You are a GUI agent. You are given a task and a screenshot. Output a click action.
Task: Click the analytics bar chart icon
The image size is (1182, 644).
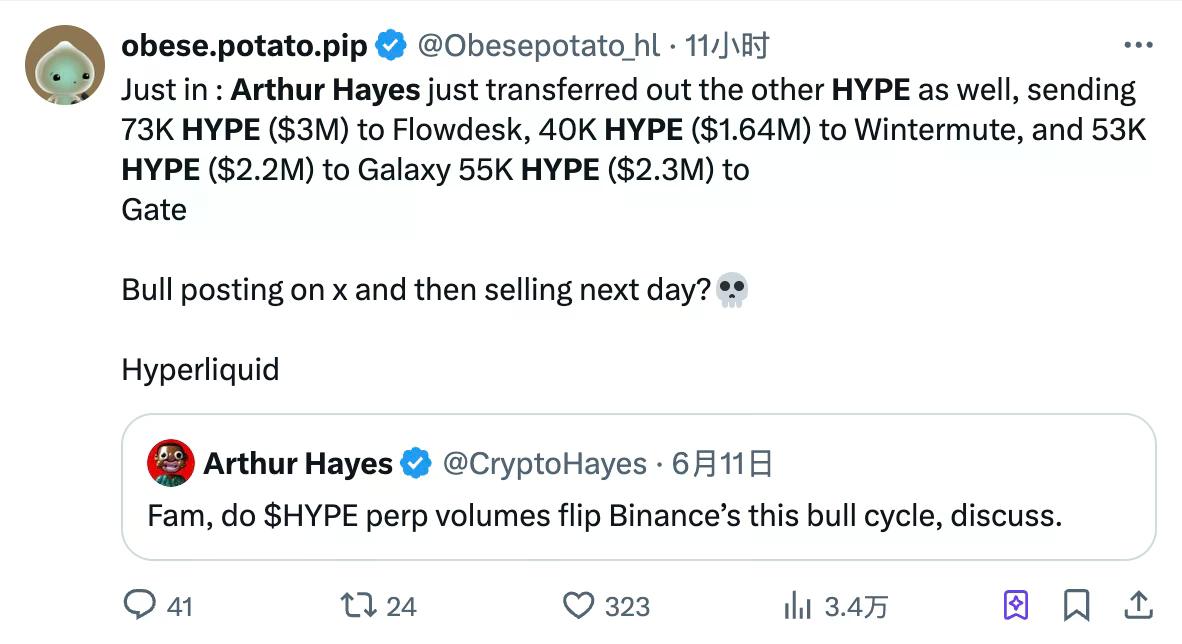point(795,605)
